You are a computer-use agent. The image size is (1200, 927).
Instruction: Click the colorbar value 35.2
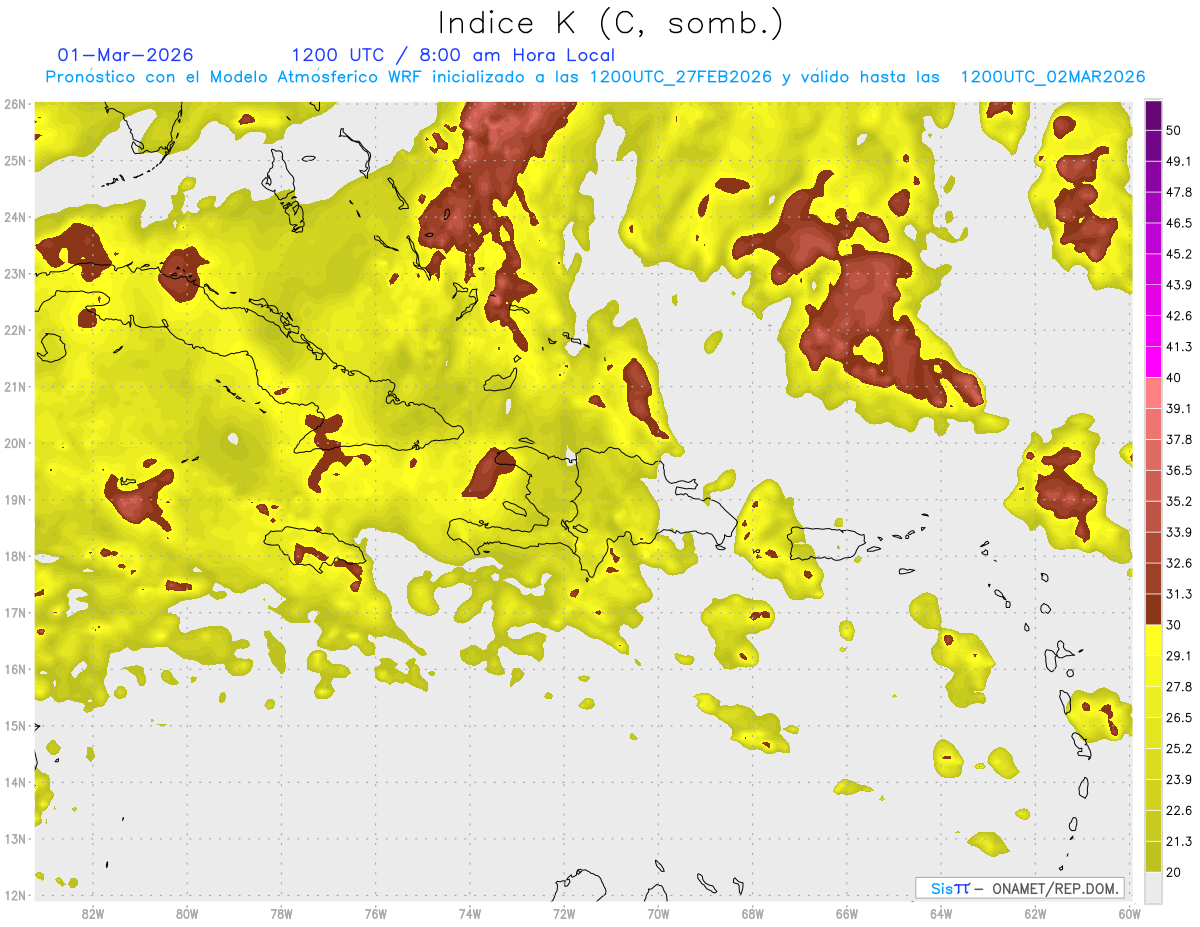click(1179, 501)
